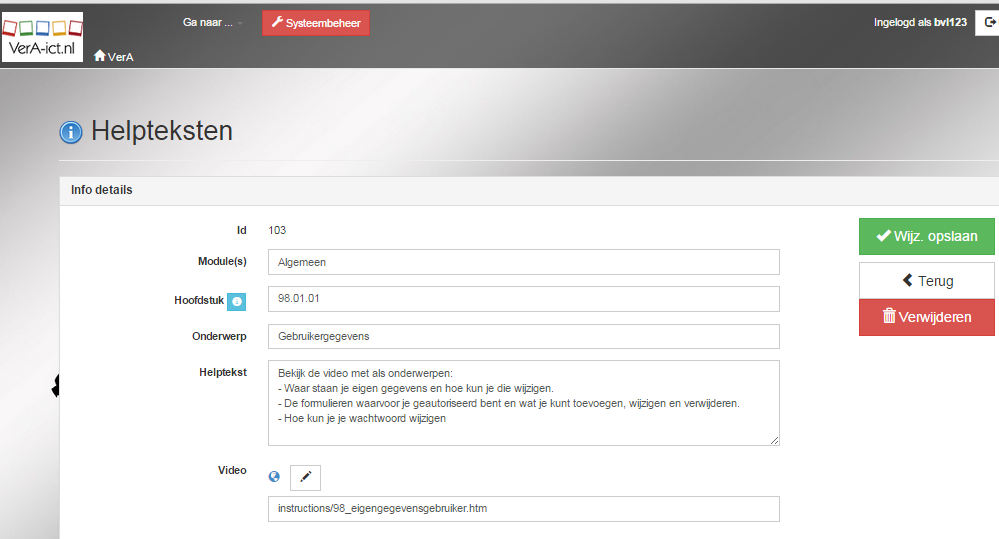The width and height of the screenshot is (999, 539).
Task: Click the logout icon at top right
Action: (988, 23)
